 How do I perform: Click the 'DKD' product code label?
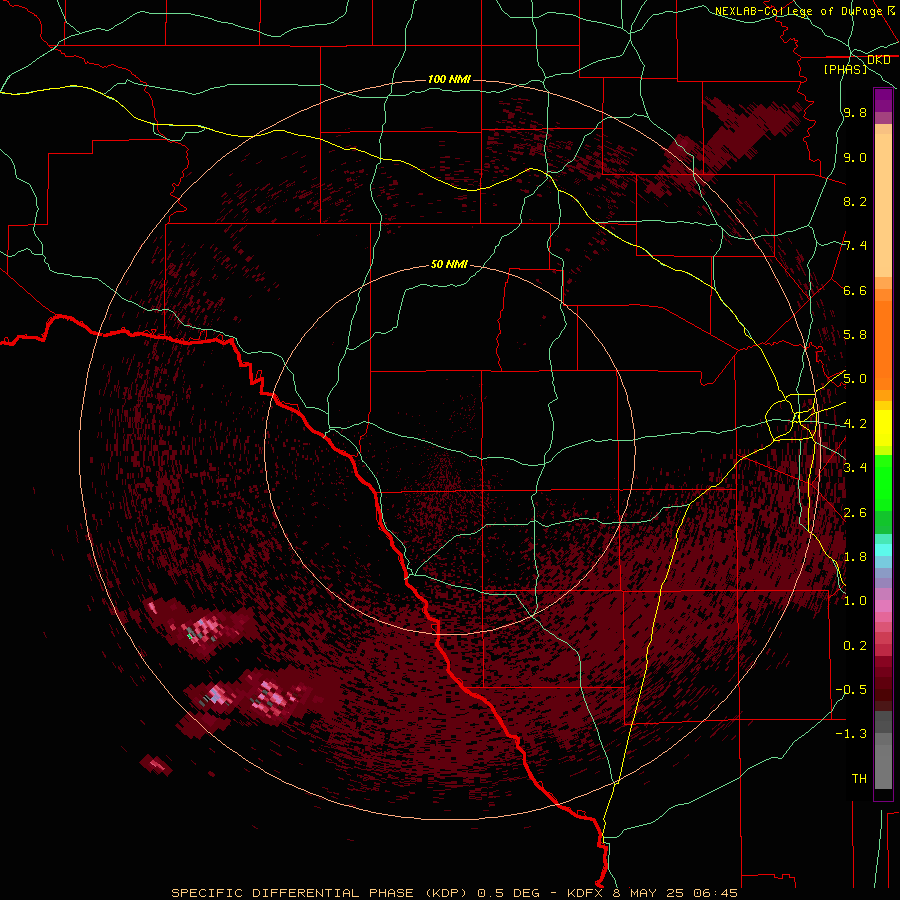coord(879,60)
